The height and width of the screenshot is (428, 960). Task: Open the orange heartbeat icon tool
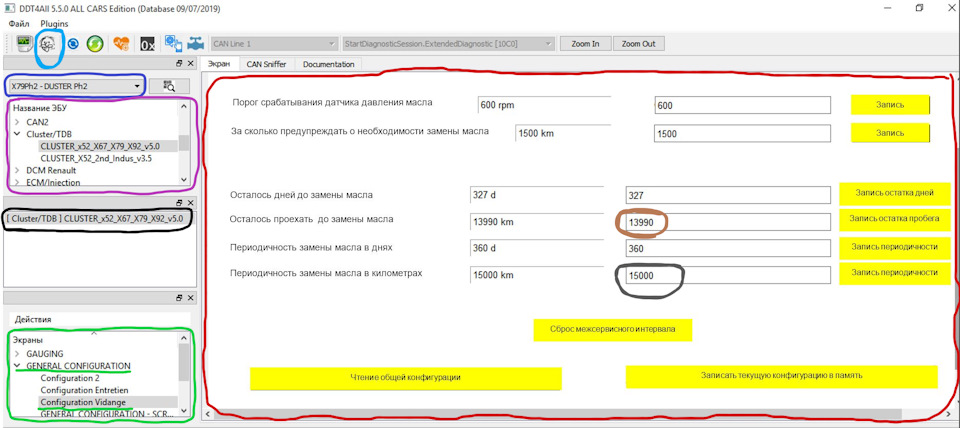[x=121, y=44]
